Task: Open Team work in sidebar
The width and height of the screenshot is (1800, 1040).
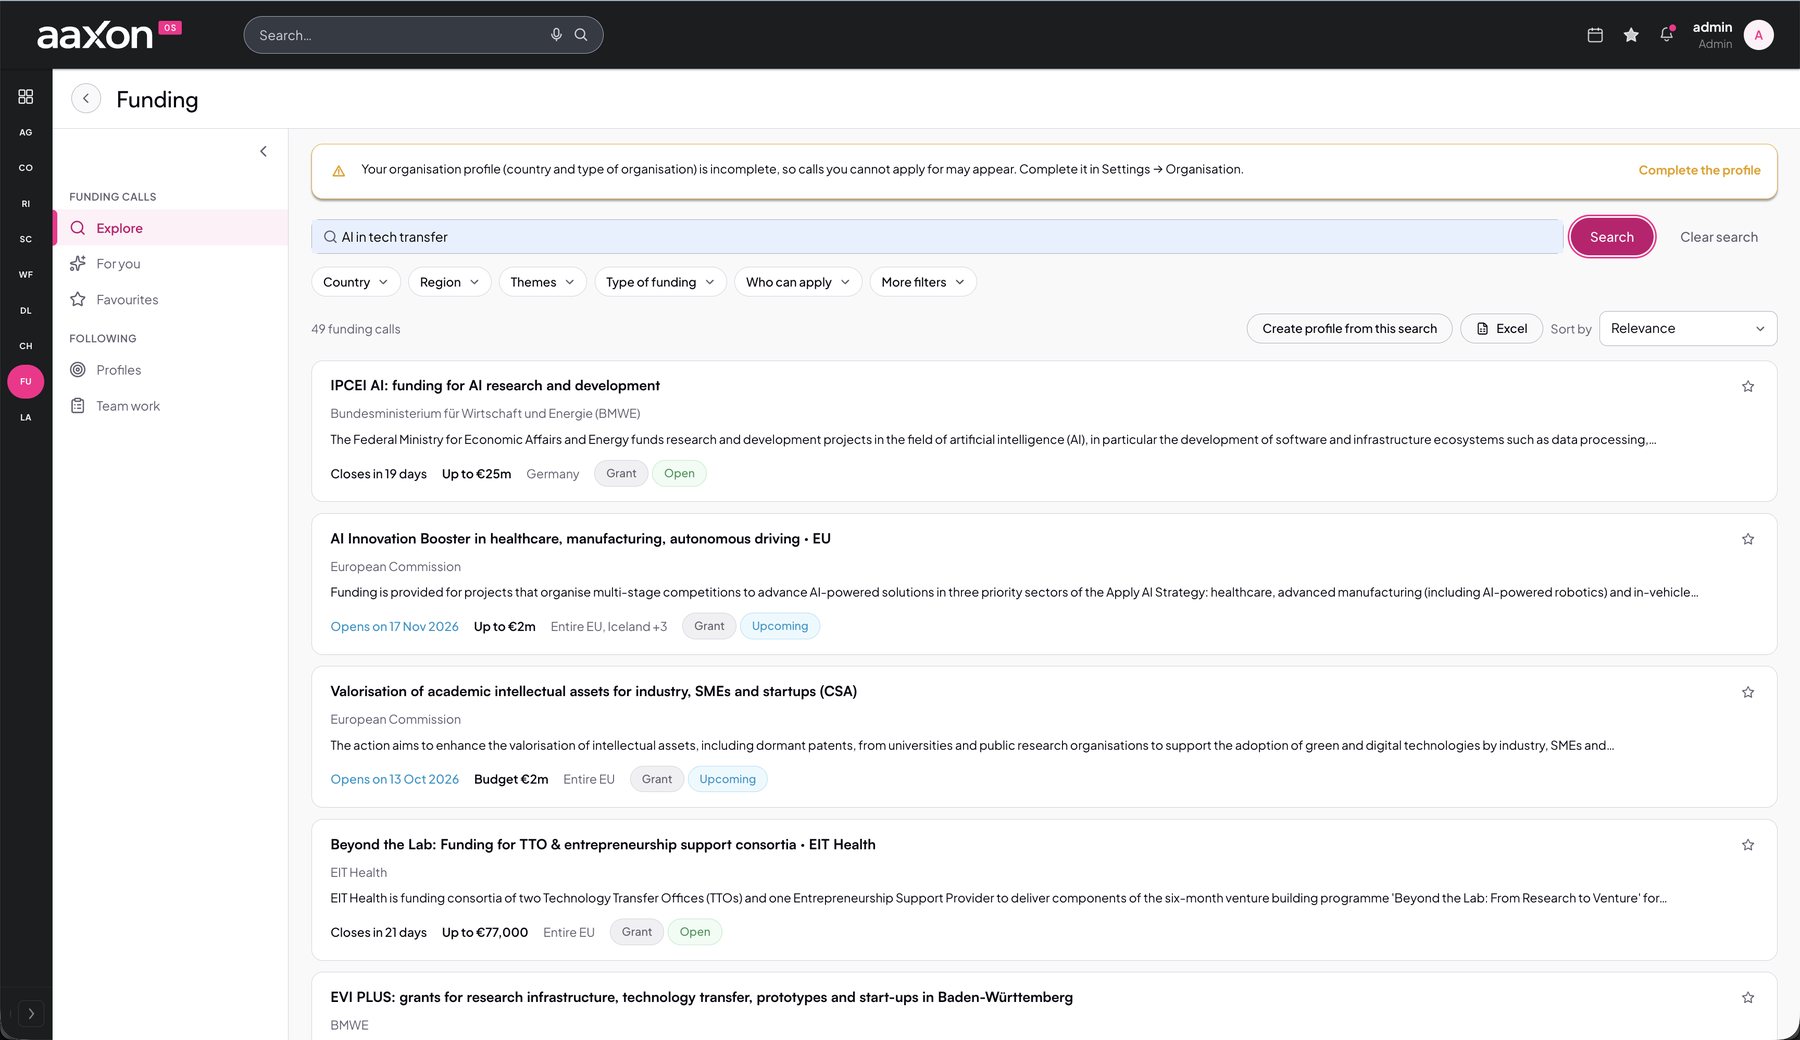Action: click(170, 406)
